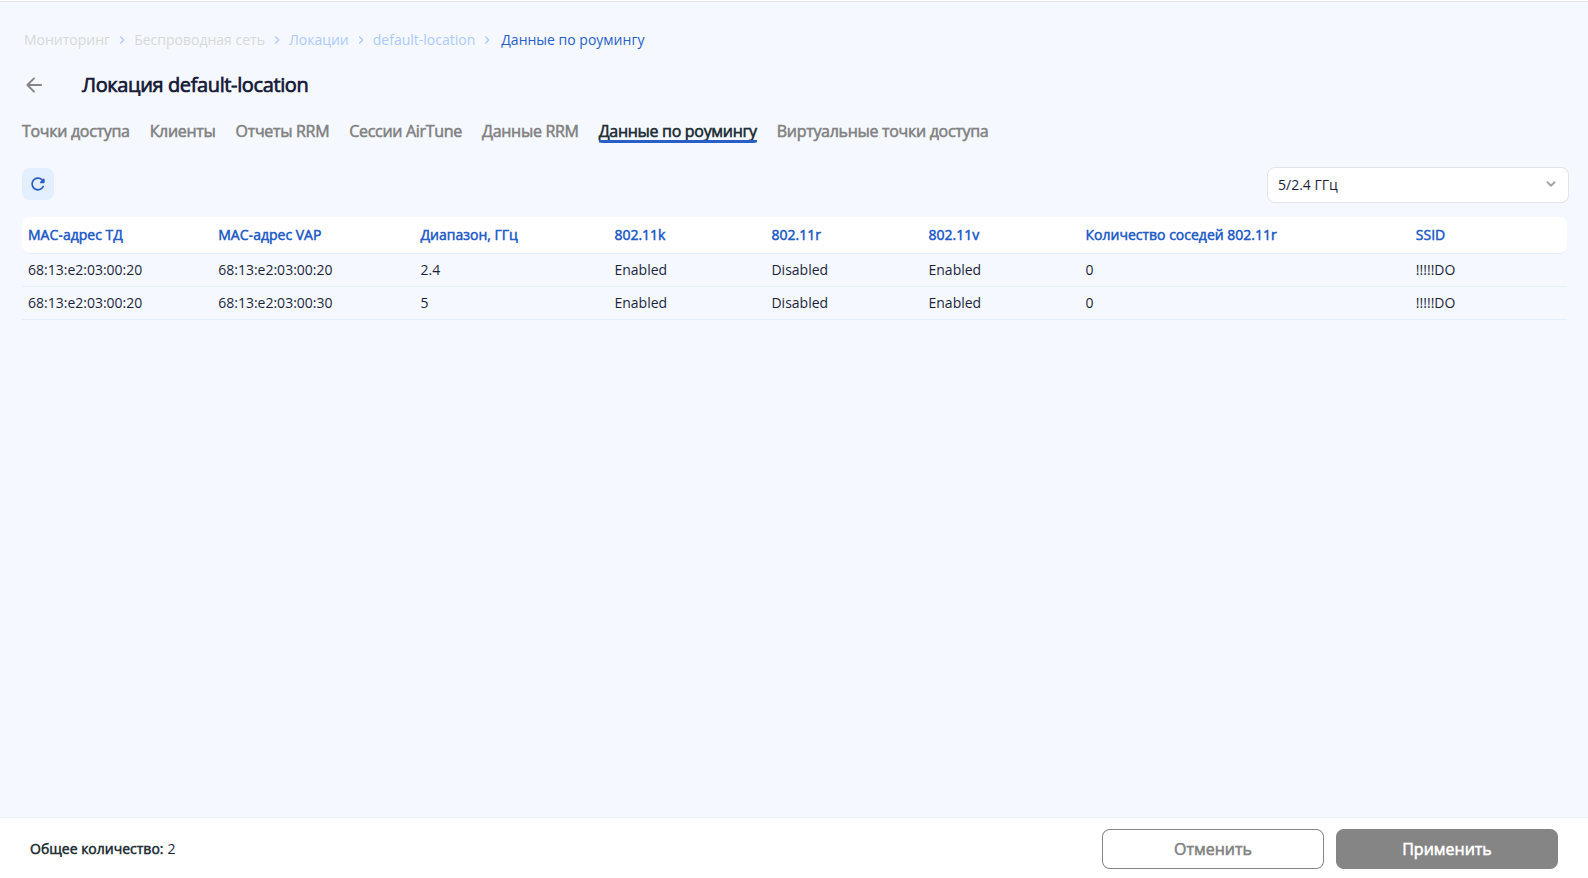This screenshot has width=1588, height=878.
Task: Navigate to the Локации breadcrumb
Action: click(319, 40)
